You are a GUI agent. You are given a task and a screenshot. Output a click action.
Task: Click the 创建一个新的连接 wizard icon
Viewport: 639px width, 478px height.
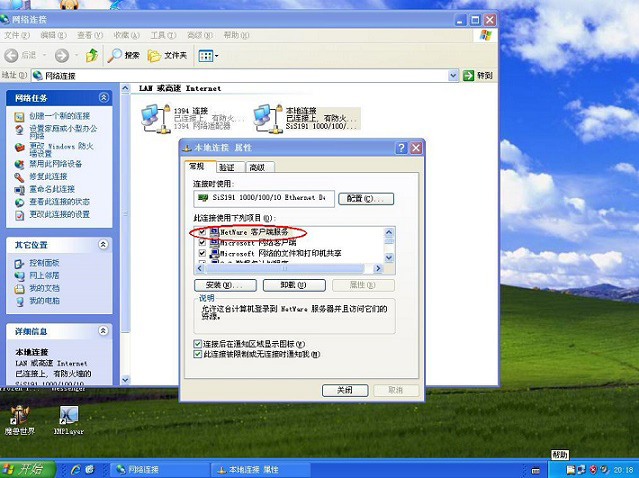pyautogui.click(x=19, y=117)
